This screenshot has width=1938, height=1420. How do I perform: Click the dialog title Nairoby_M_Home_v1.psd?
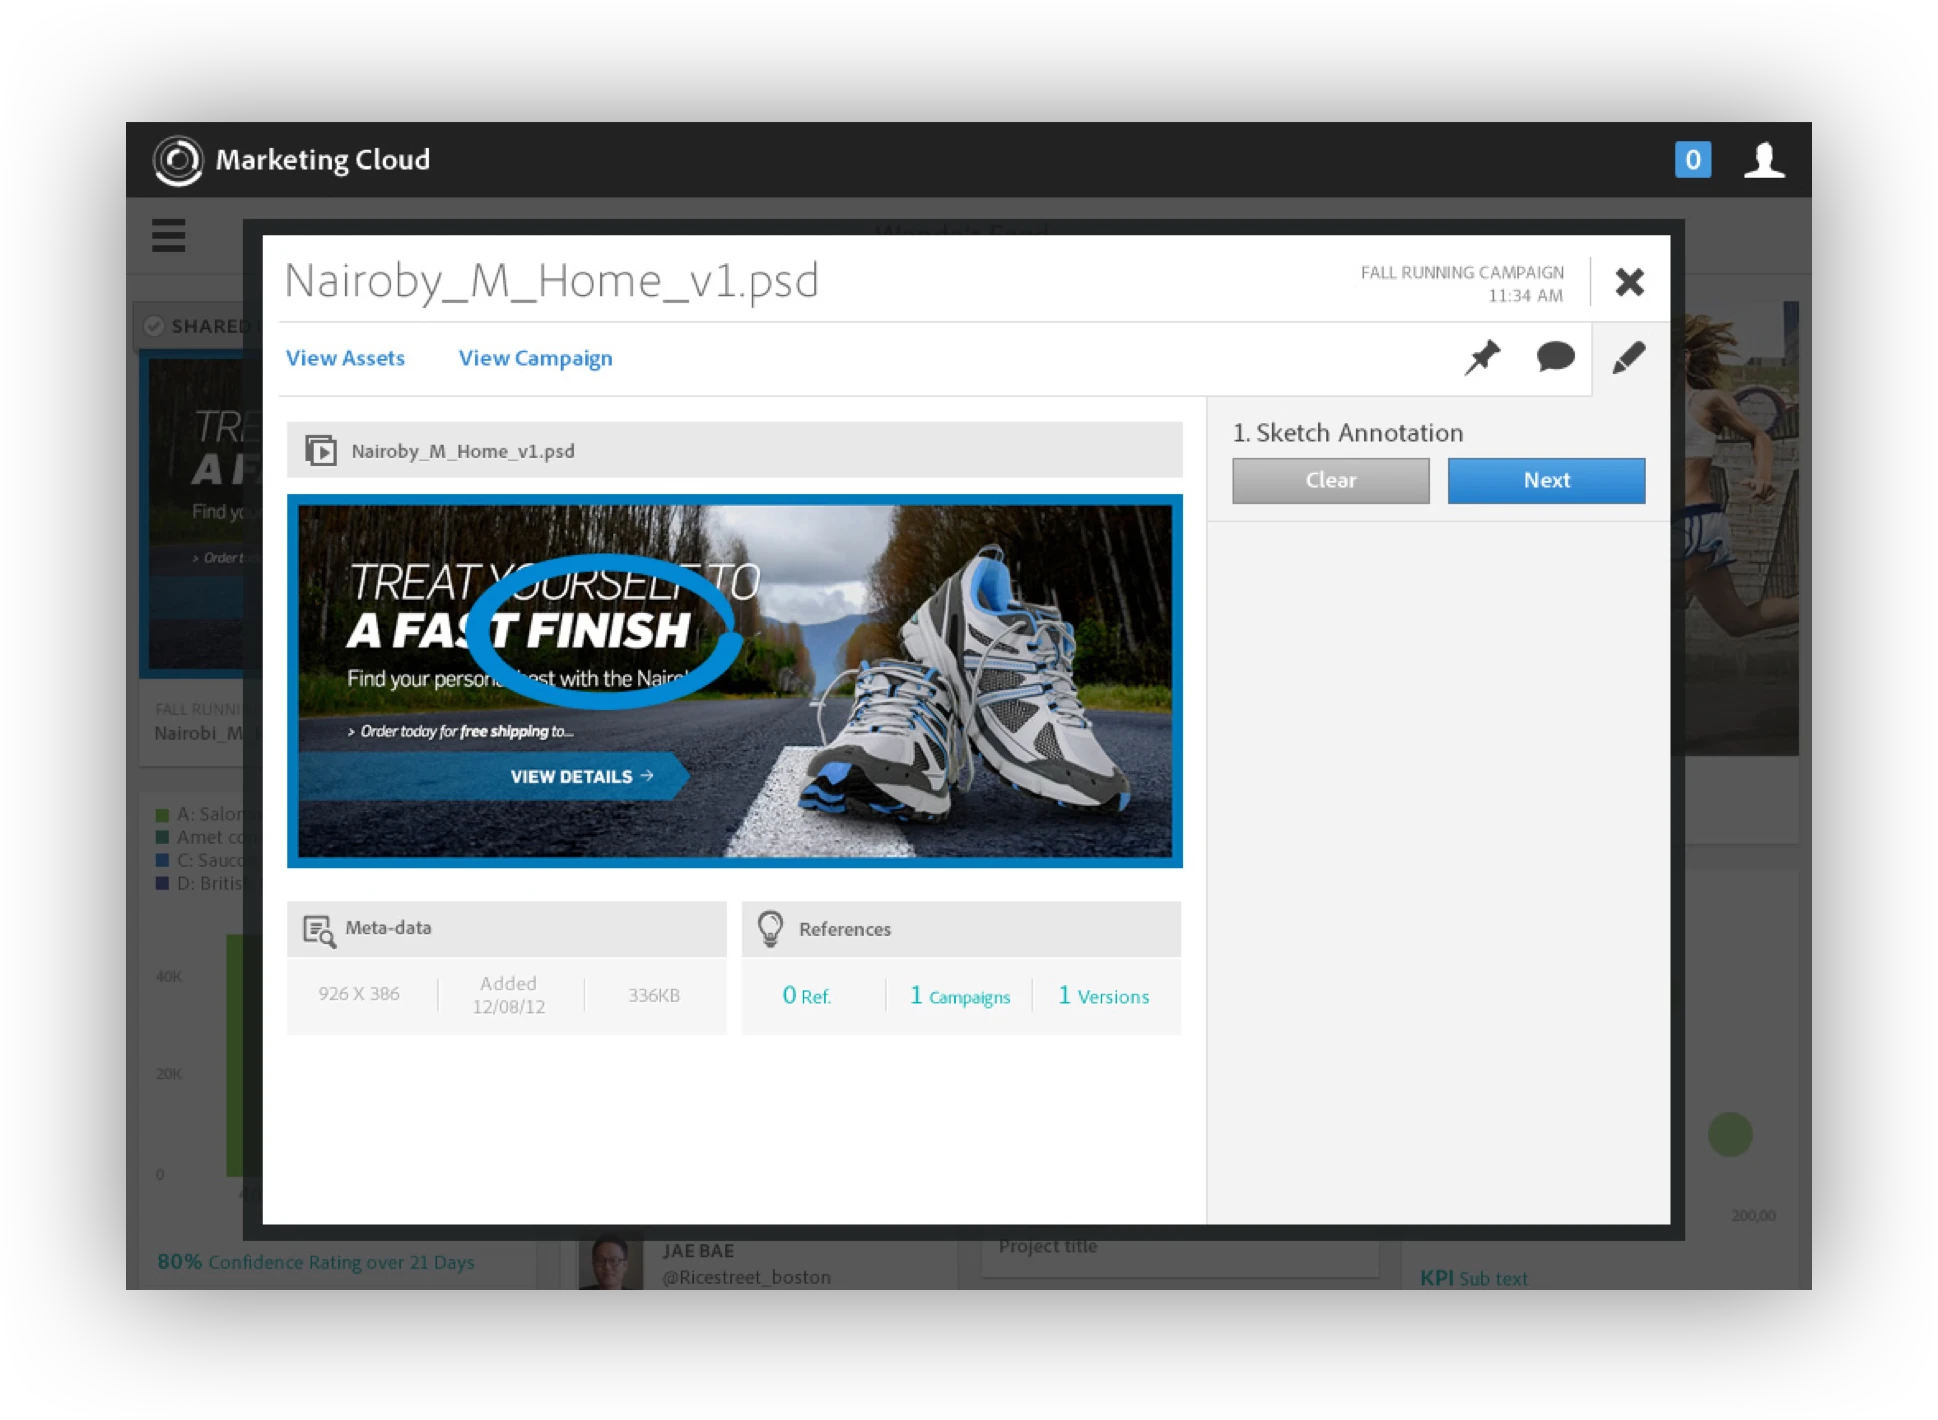551,280
